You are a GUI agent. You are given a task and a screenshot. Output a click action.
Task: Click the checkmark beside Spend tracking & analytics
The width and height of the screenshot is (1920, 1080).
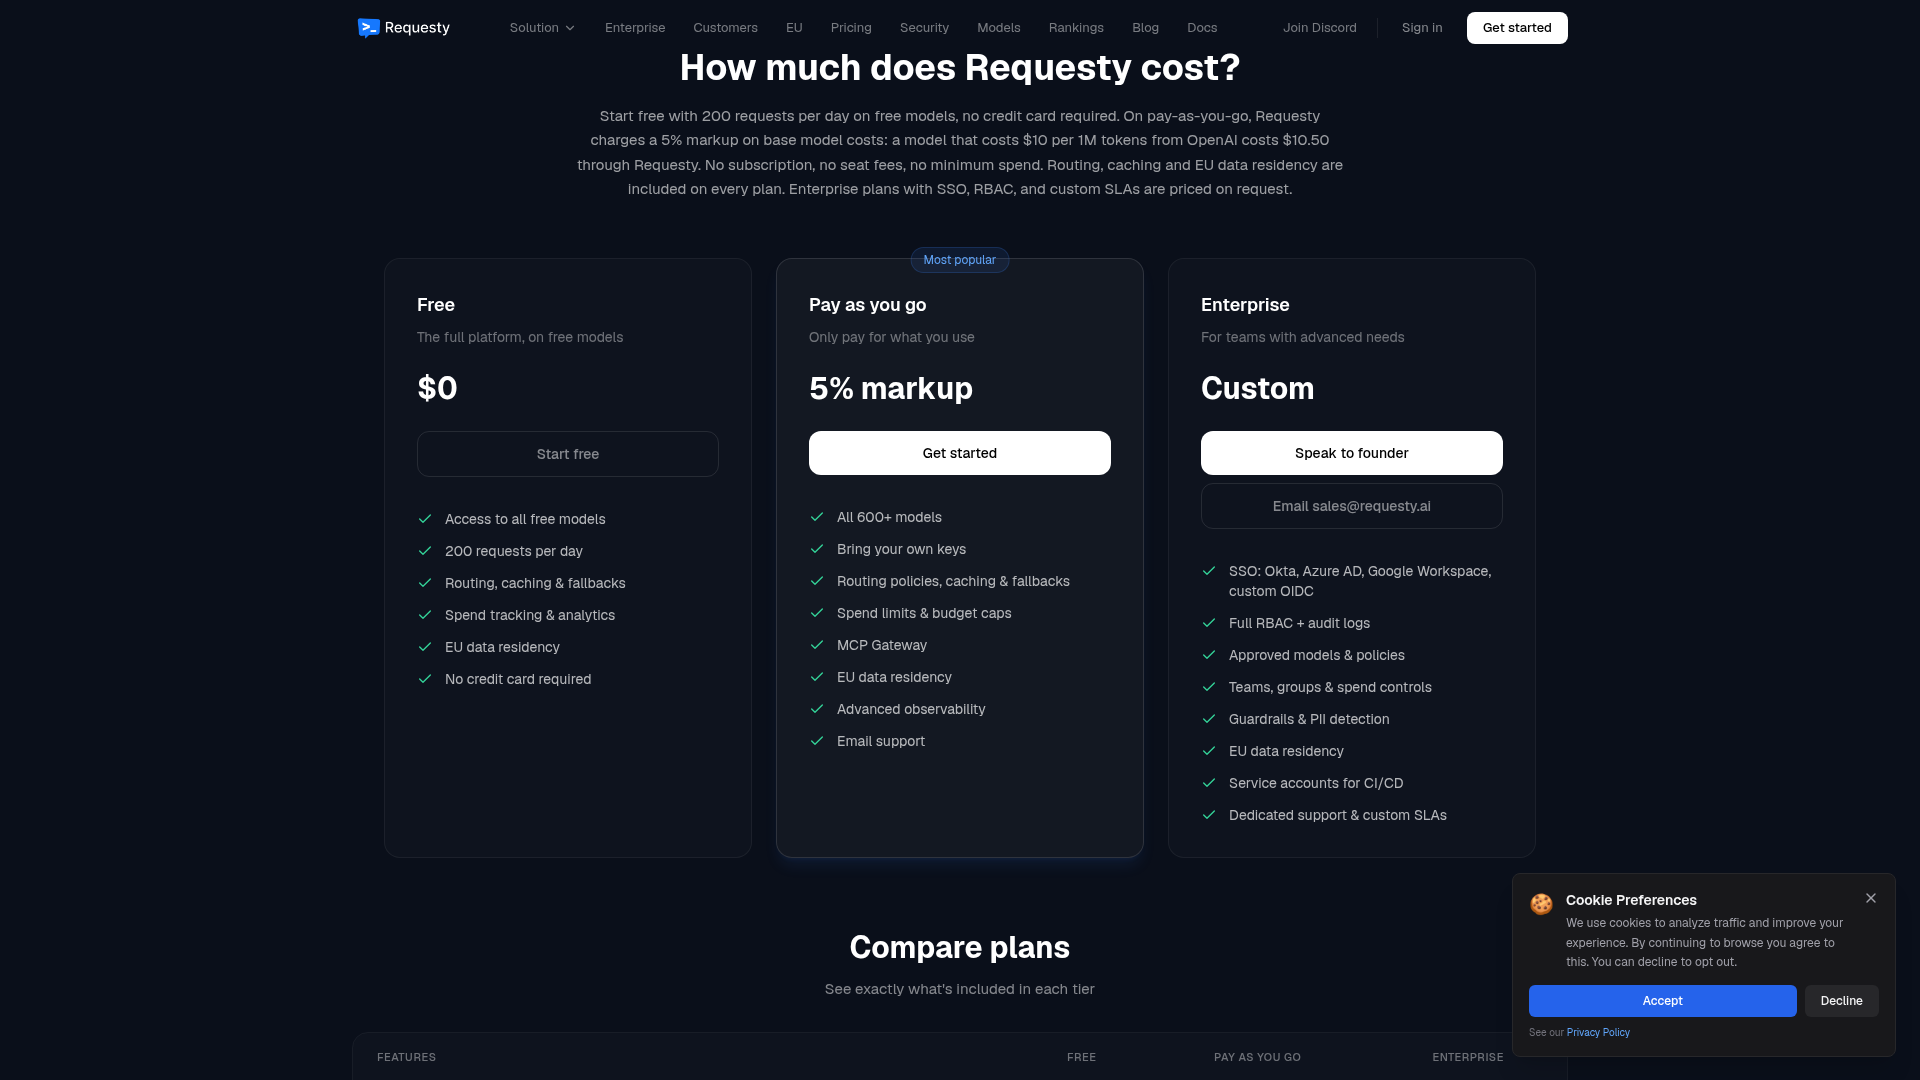point(425,615)
